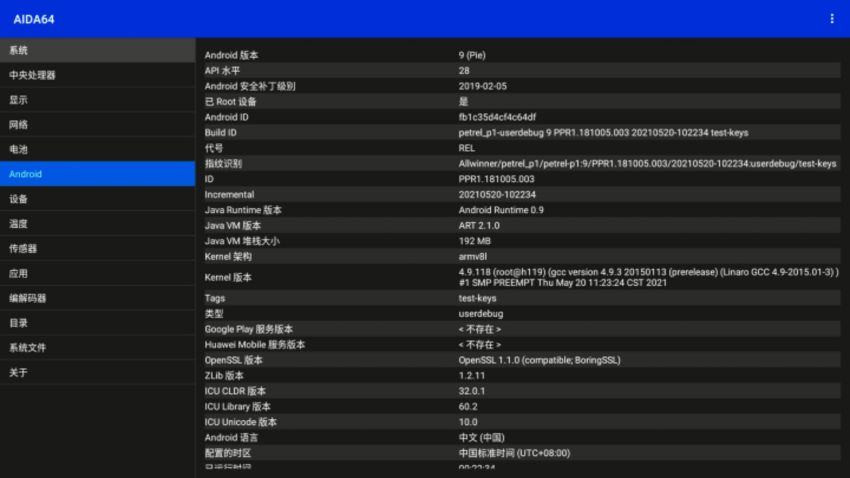Select Android Runtime 0.9 value
This screenshot has height=478, width=850.
coord(501,210)
